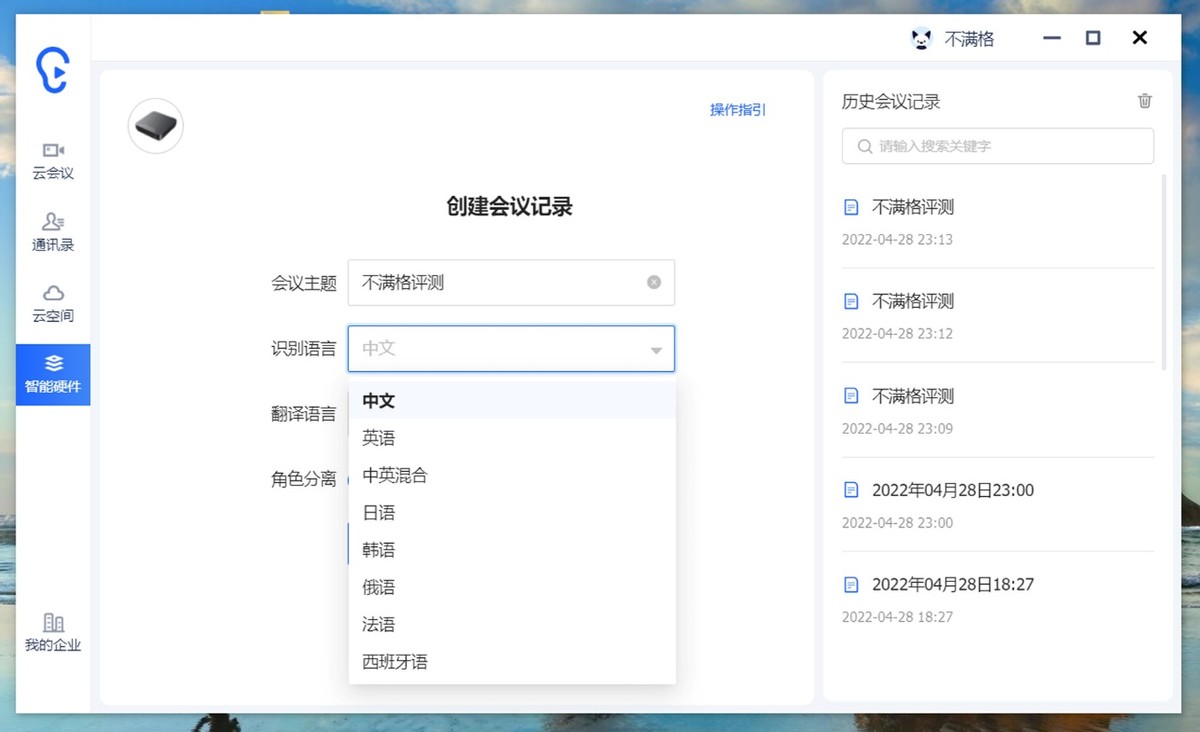Viewport: 1200px width, 732px height.
Task: Open the 通讯录 contacts icon
Action: pyautogui.click(x=53, y=227)
